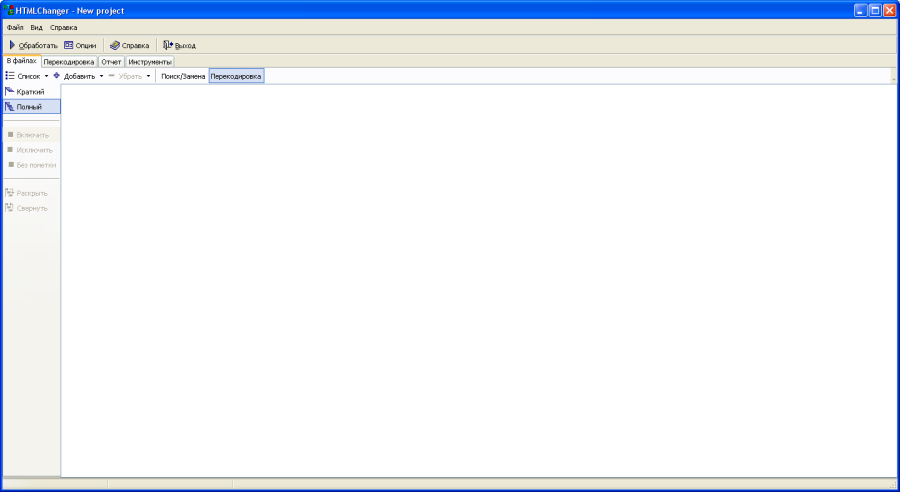900x492 pixels.
Task: Click the Выход exit door icon
Action: pyautogui.click(x=168, y=45)
